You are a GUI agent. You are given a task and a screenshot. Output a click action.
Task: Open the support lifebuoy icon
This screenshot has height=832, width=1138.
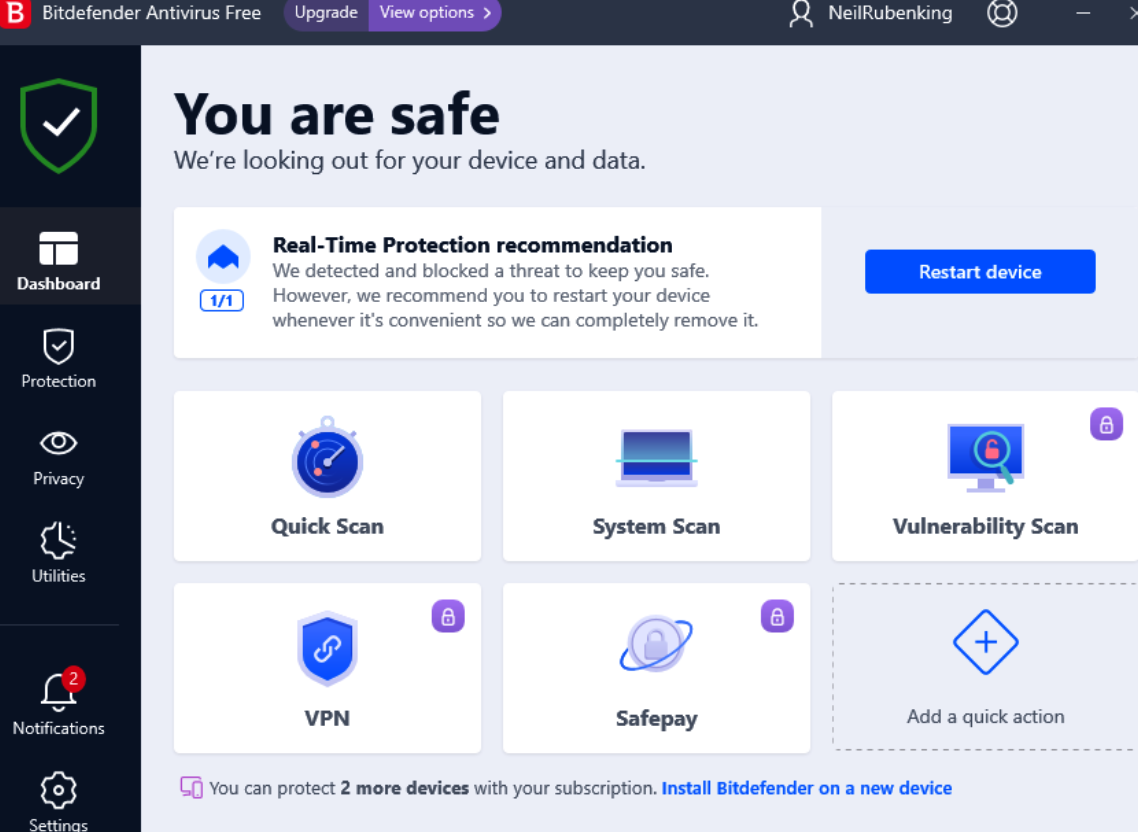(x=1002, y=13)
